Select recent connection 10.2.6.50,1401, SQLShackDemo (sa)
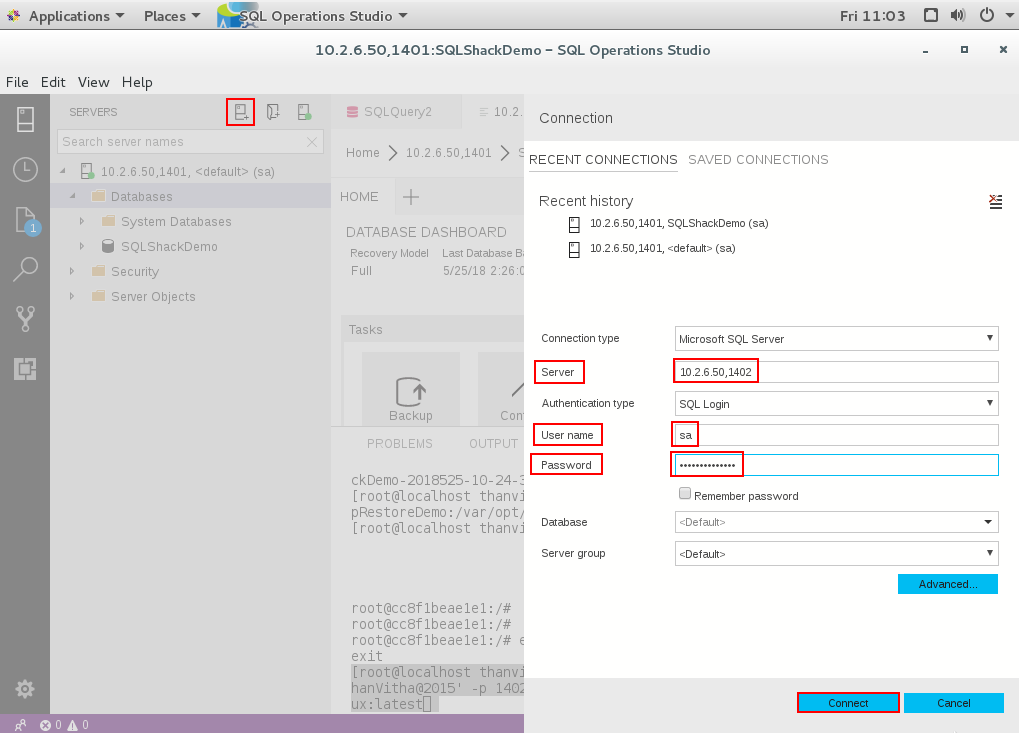 click(679, 224)
